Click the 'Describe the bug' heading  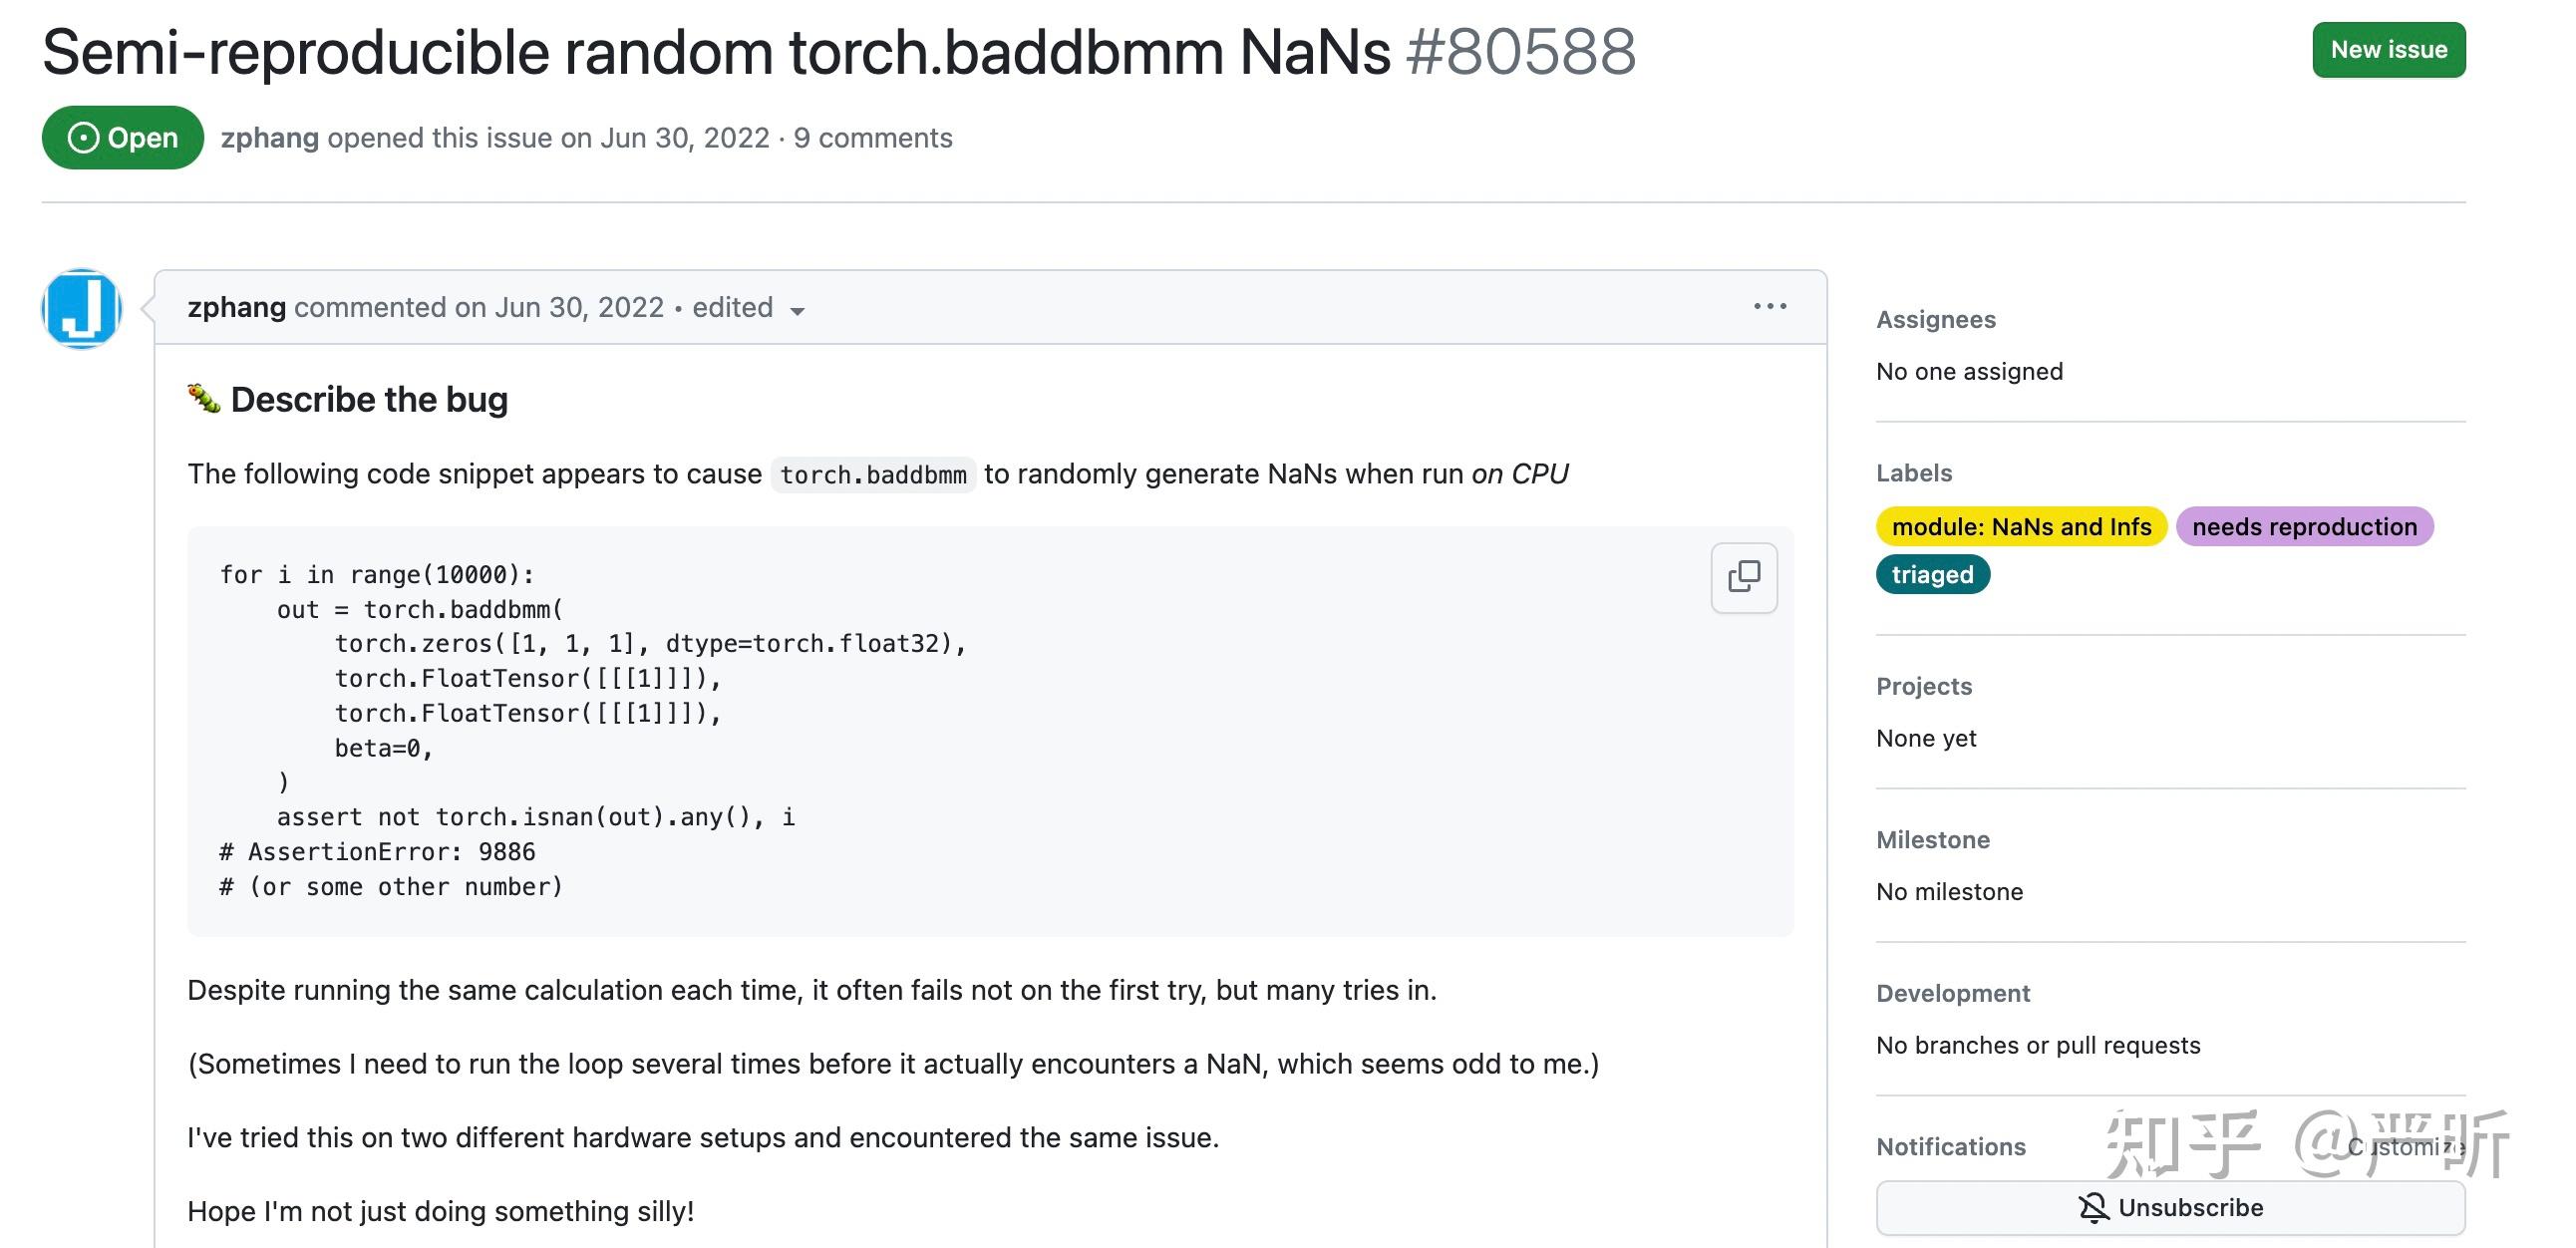[369, 400]
